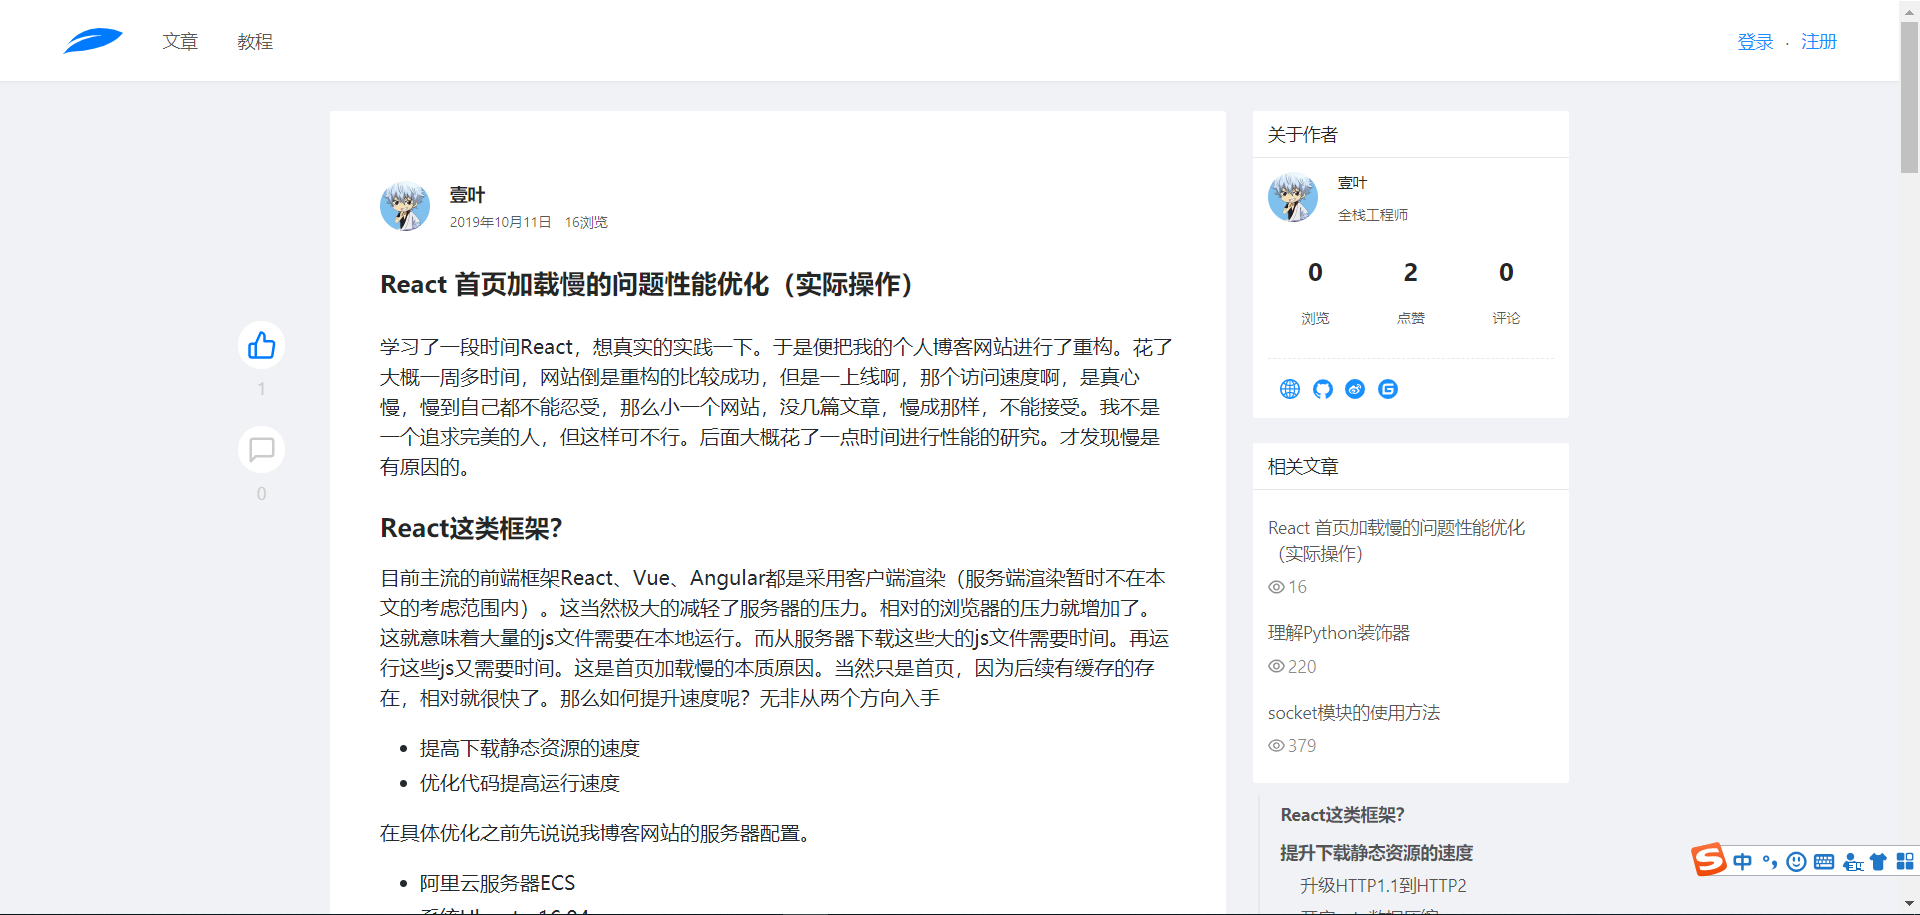Click the 登录 login link
Image resolution: width=1920 pixels, height=915 pixels.
[1755, 42]
